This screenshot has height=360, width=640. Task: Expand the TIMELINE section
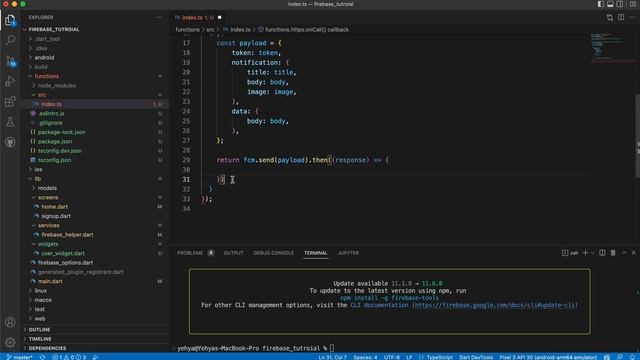[x=40, y=339]
